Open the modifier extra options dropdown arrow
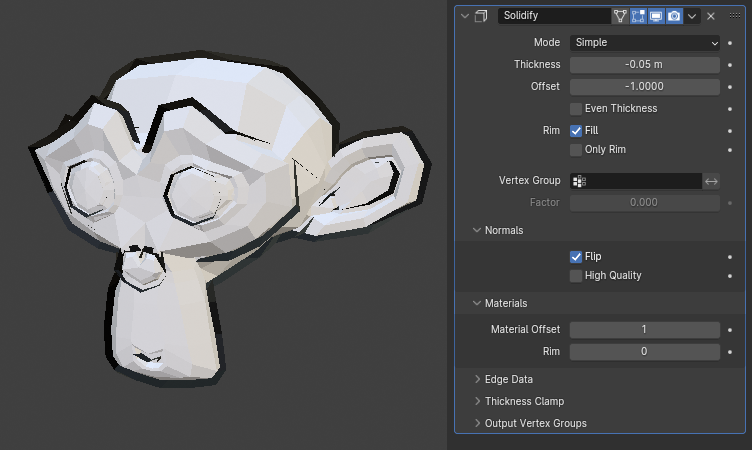Image resolution: width=752 pixels, height=450 pixels. pos(692,16)
